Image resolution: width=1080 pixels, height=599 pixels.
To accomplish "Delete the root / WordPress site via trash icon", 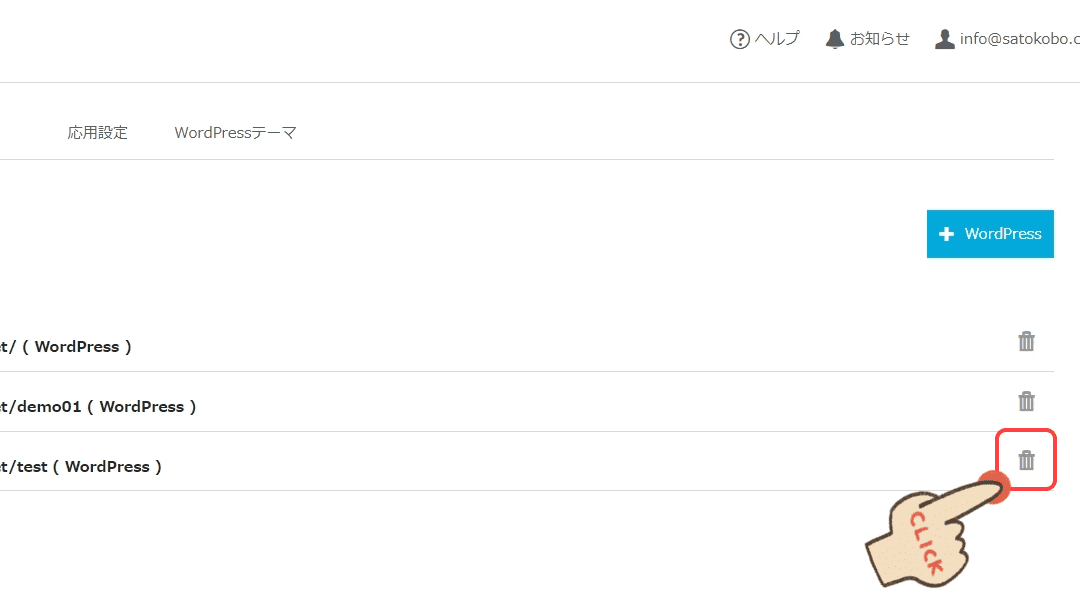I will point(1026,341).
